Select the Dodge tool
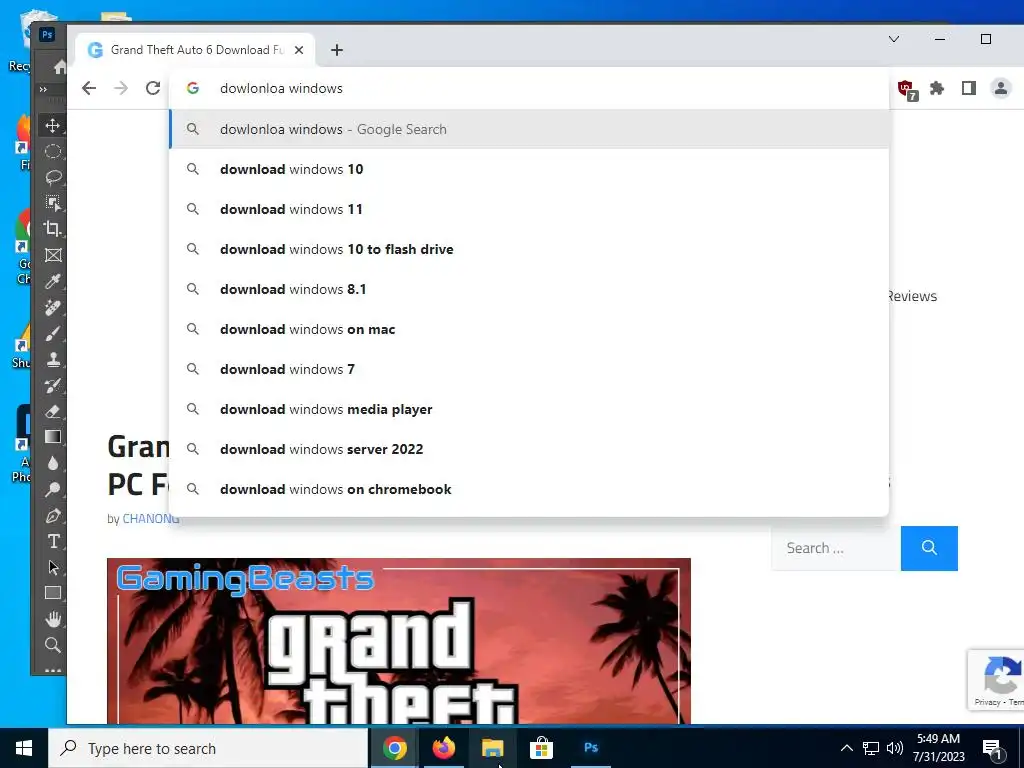Image resolution: width=1024 pixels, height=768 pixels. (x=53, y=489)
